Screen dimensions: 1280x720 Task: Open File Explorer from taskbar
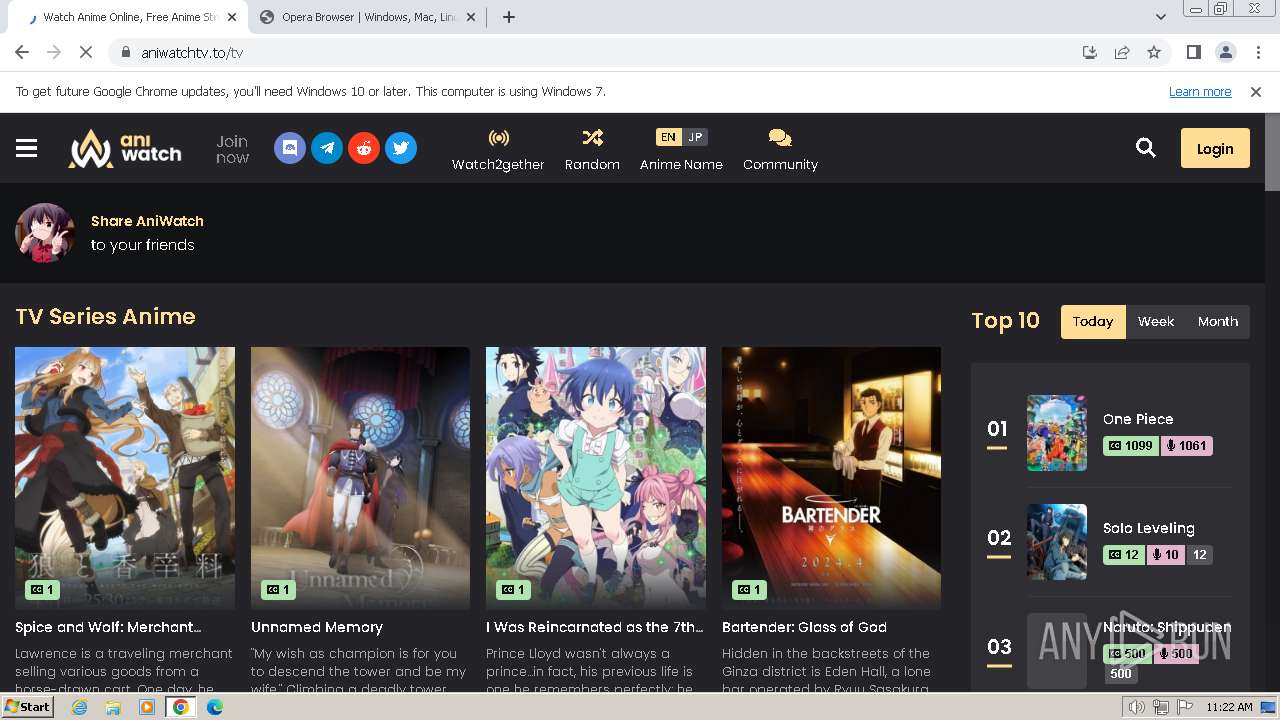pos(113,707)
